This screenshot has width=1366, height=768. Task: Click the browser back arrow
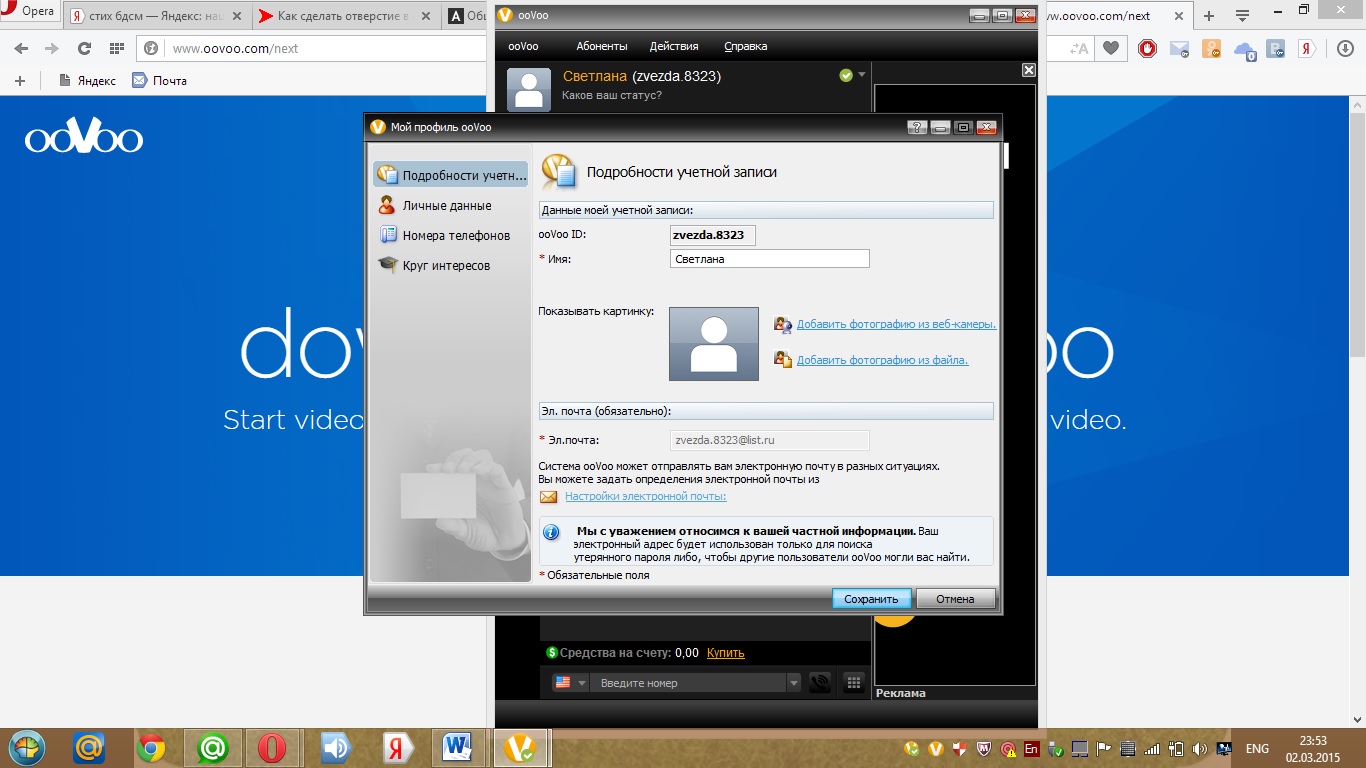(22, 48)
